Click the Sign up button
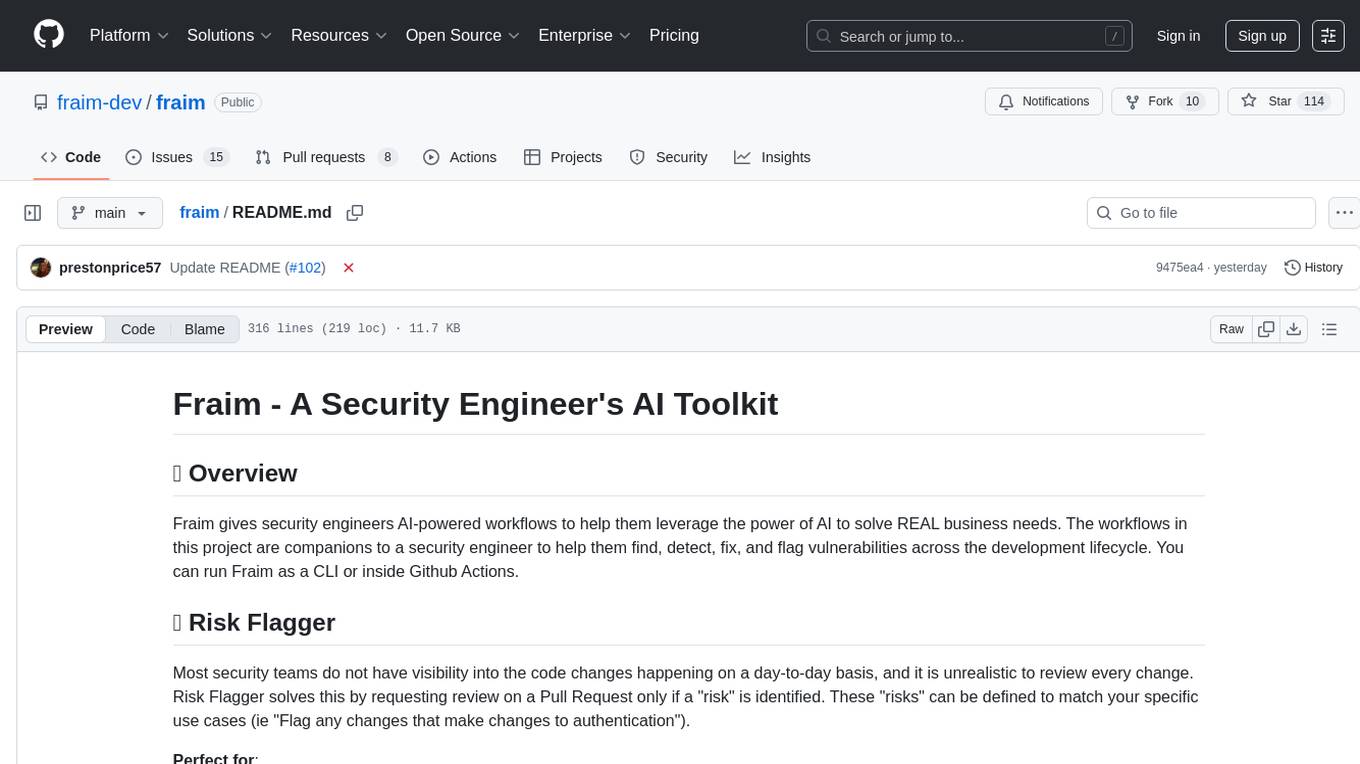 coord(1262,36)
